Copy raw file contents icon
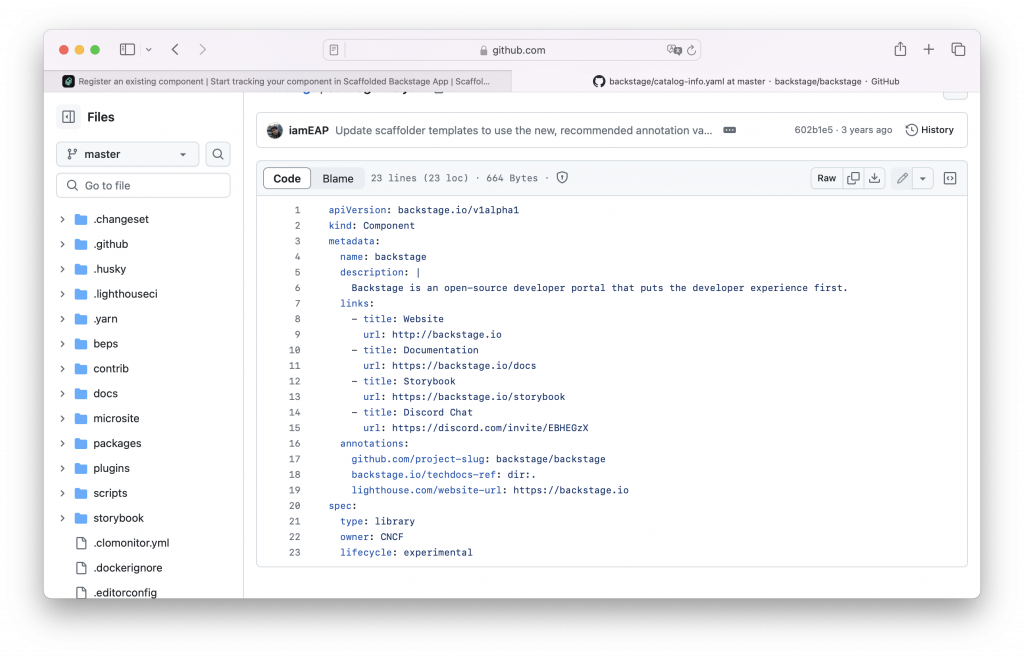 [853, 178]
